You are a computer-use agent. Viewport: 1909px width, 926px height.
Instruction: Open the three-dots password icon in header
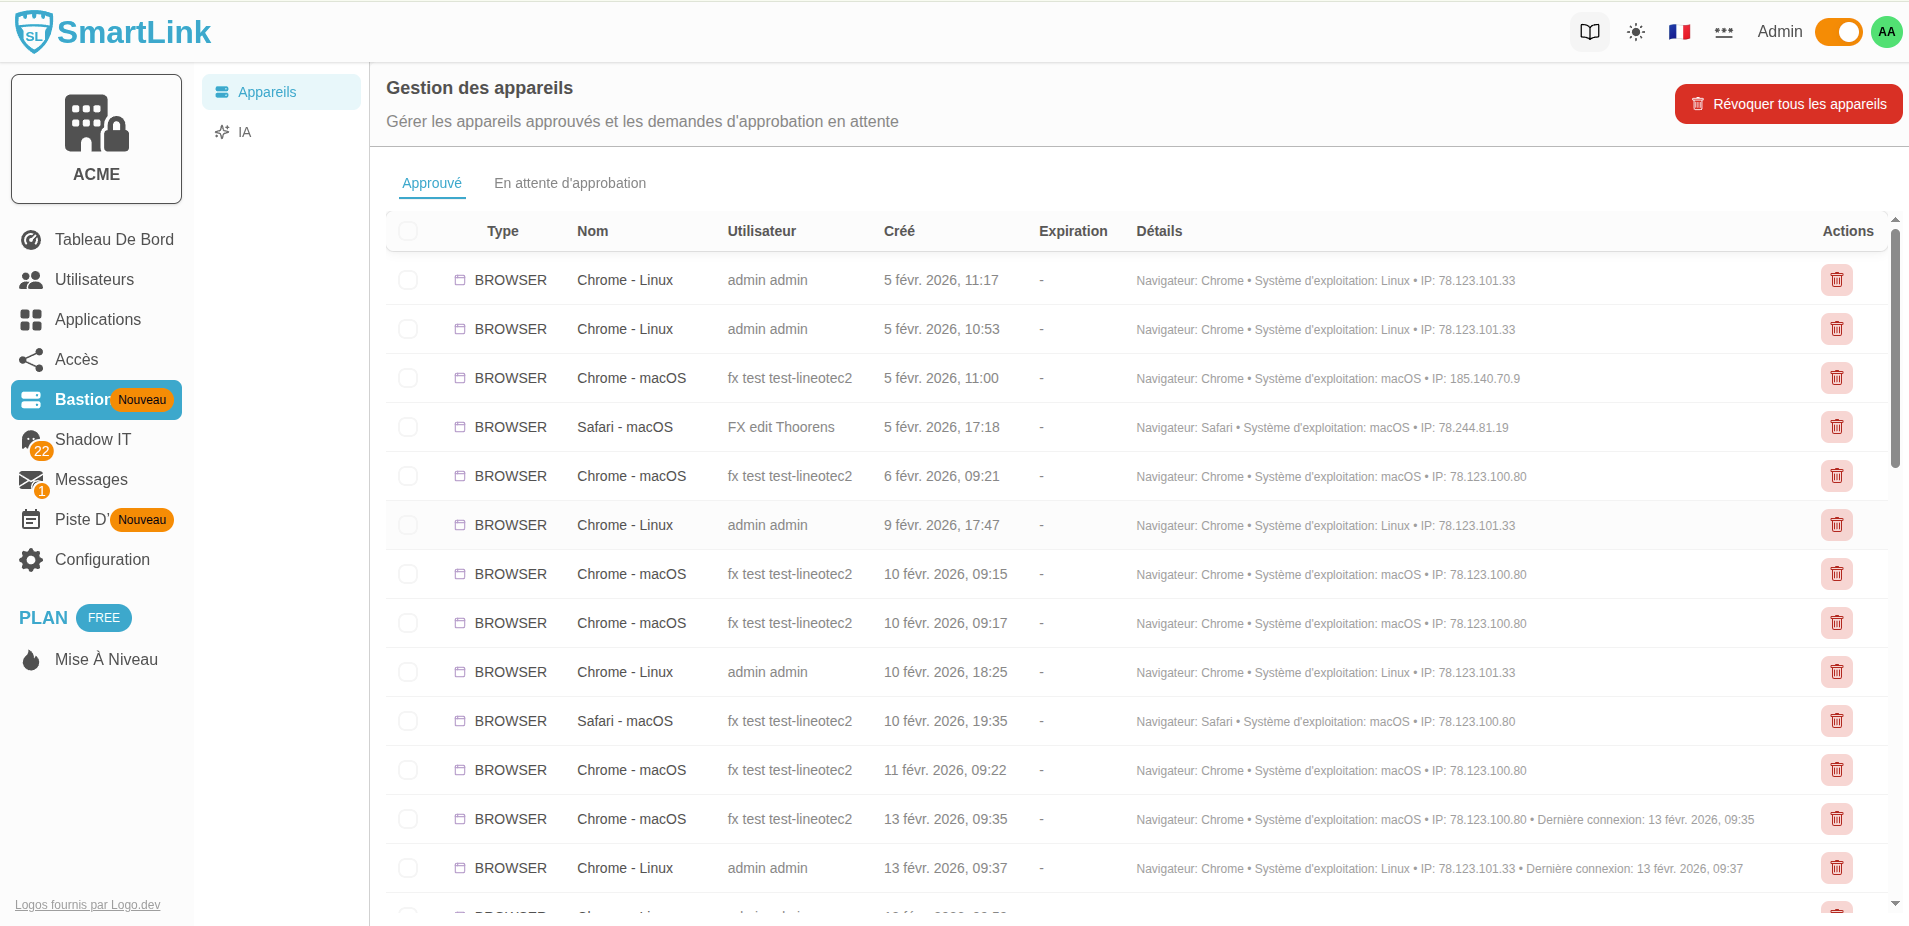click(x=1723, y=32)
